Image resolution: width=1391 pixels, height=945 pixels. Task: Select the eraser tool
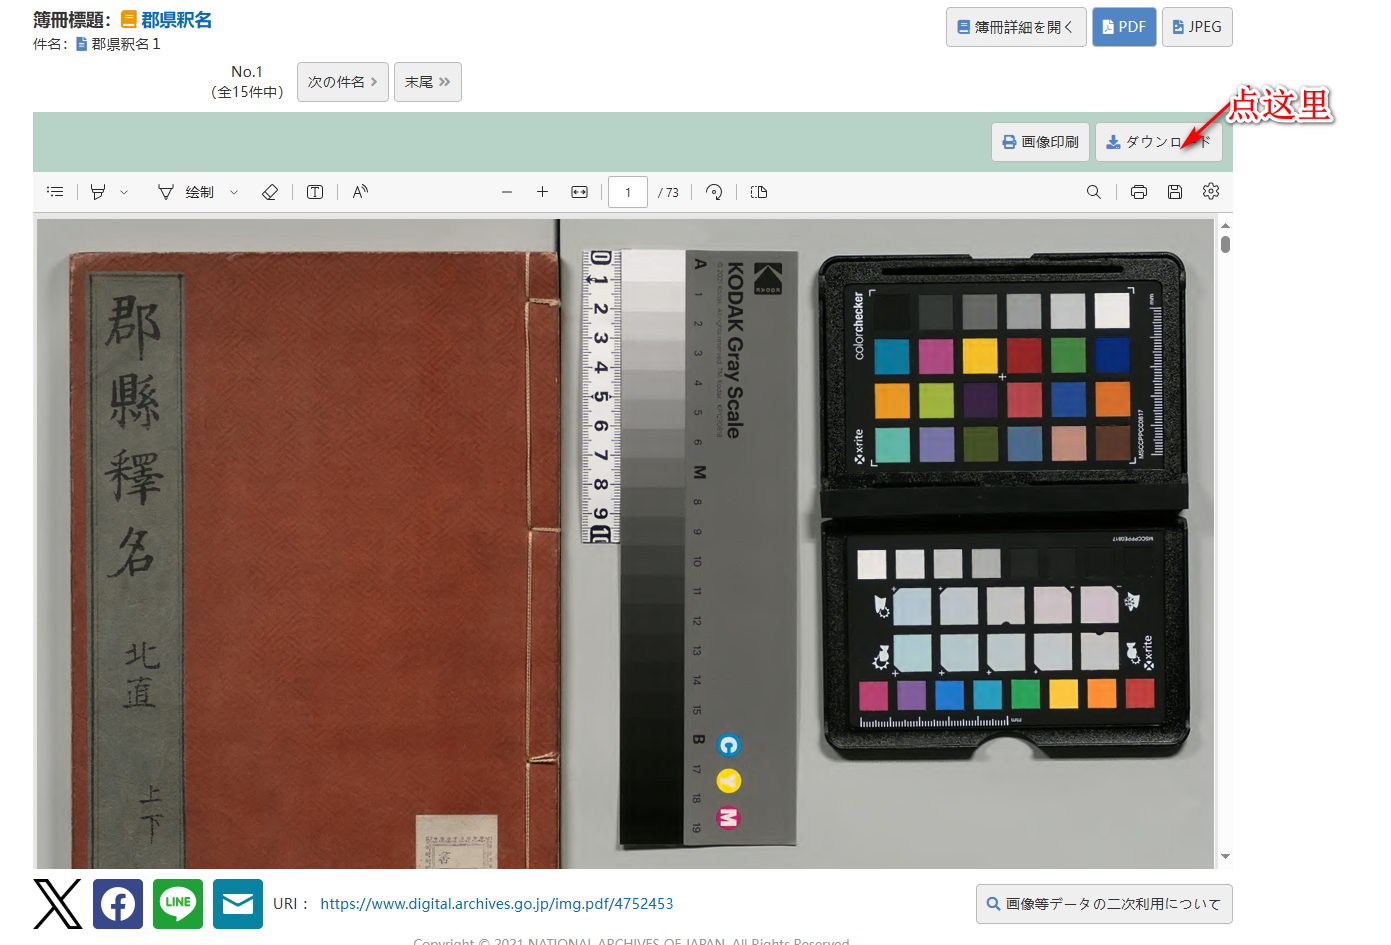(x=270, y=192)
